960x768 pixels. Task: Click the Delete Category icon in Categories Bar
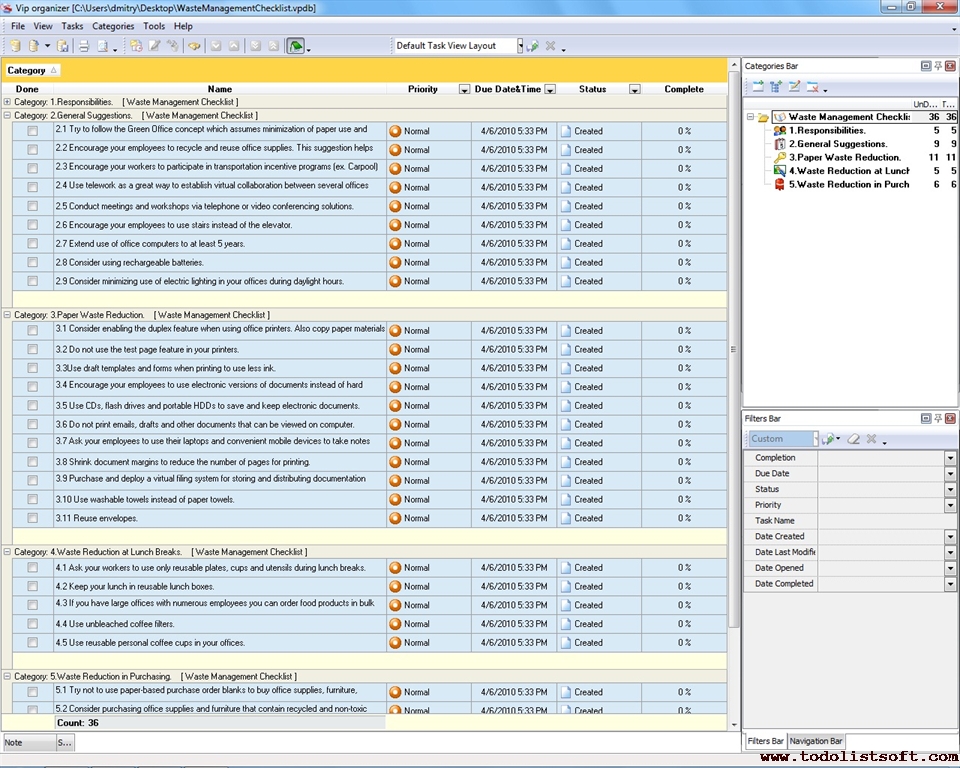[813, 87]
